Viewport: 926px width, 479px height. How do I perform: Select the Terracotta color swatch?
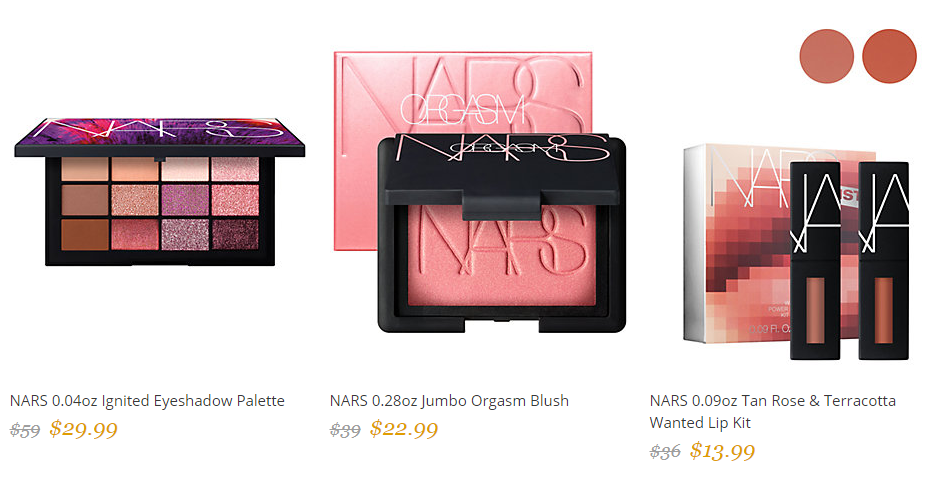coord(889,56)
